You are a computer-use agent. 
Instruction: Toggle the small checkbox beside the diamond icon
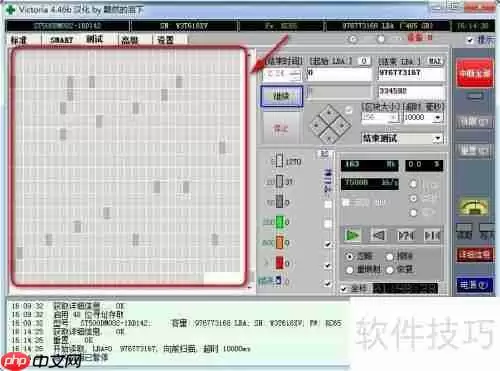[x=348, y=110]
